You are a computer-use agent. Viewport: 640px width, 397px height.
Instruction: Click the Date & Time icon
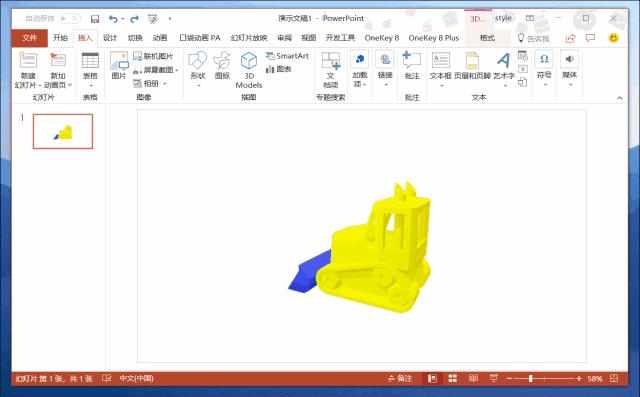(522, 55)
